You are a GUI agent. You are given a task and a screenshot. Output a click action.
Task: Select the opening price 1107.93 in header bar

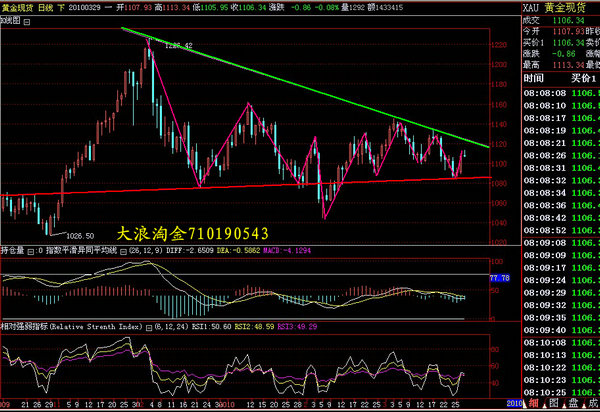pyautogui.click(x=138, y=8)
